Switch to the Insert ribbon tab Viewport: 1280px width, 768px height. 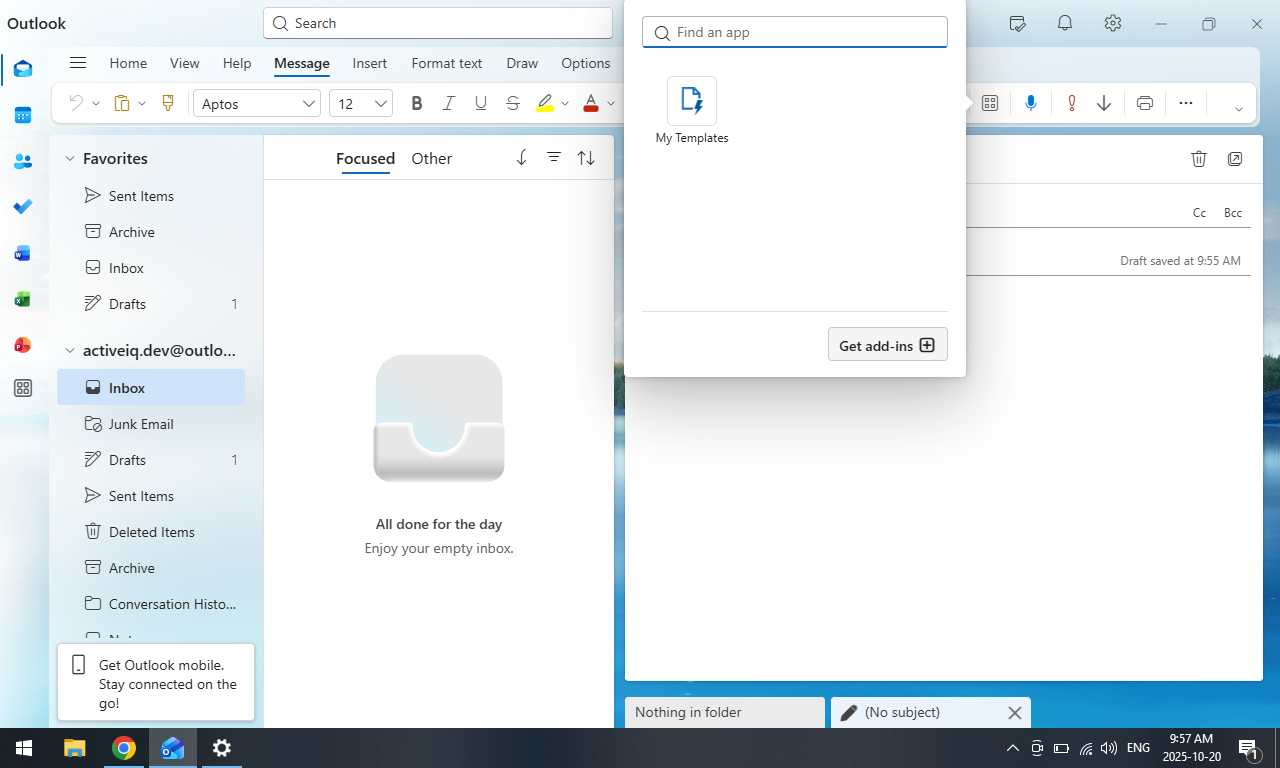click(x=369, y=63)
